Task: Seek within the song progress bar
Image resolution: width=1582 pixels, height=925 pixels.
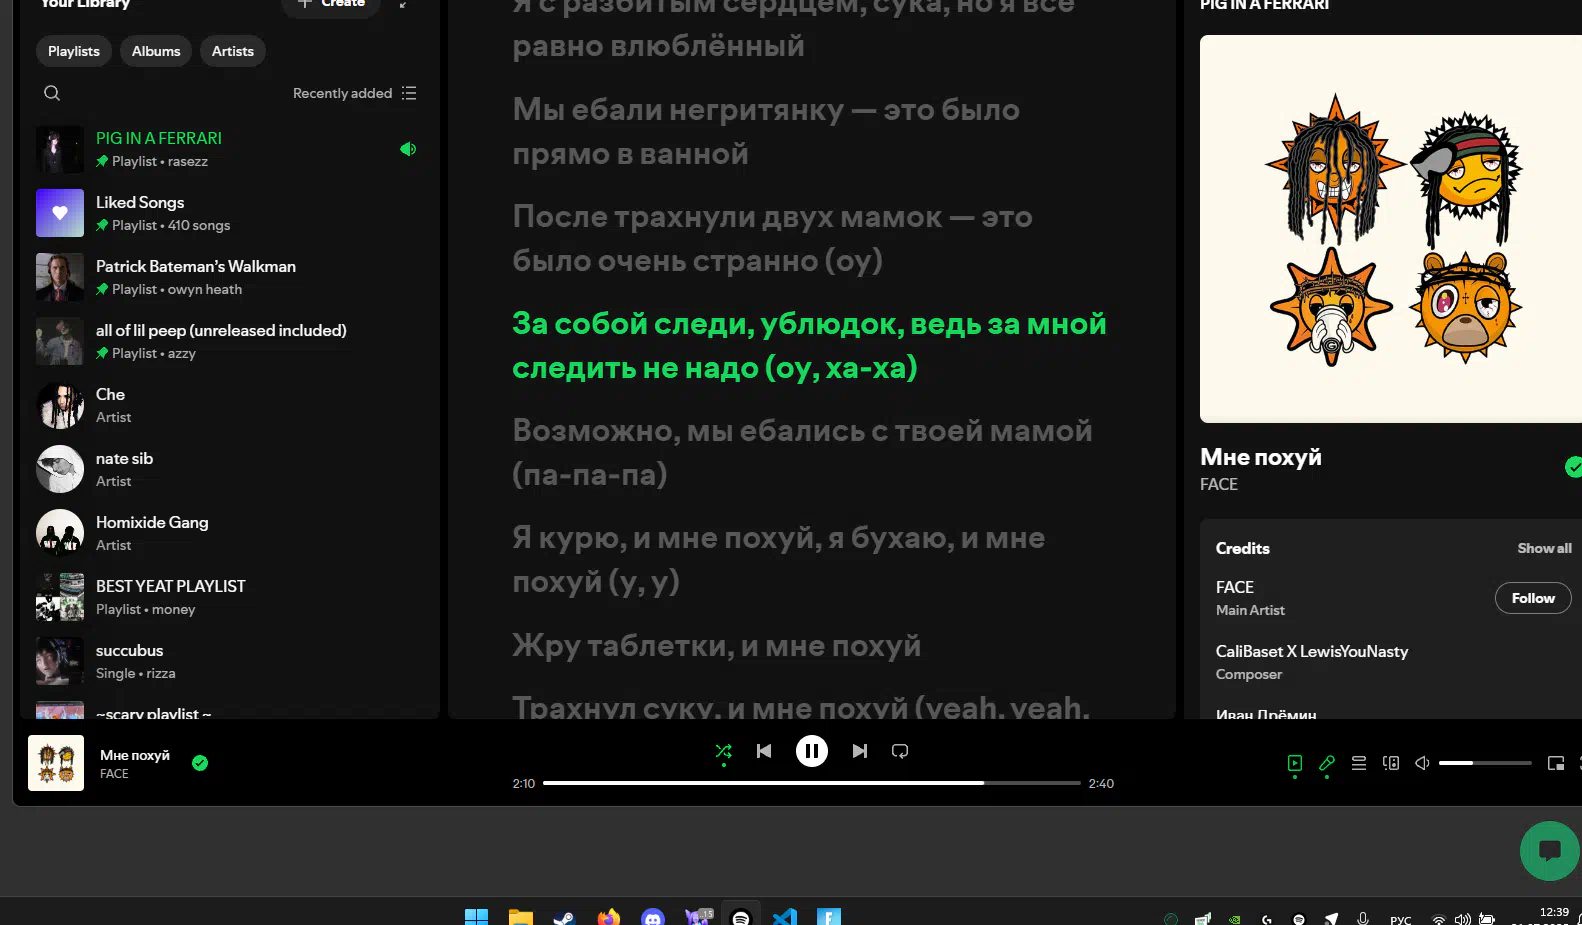Action: [x=812, y=783]
